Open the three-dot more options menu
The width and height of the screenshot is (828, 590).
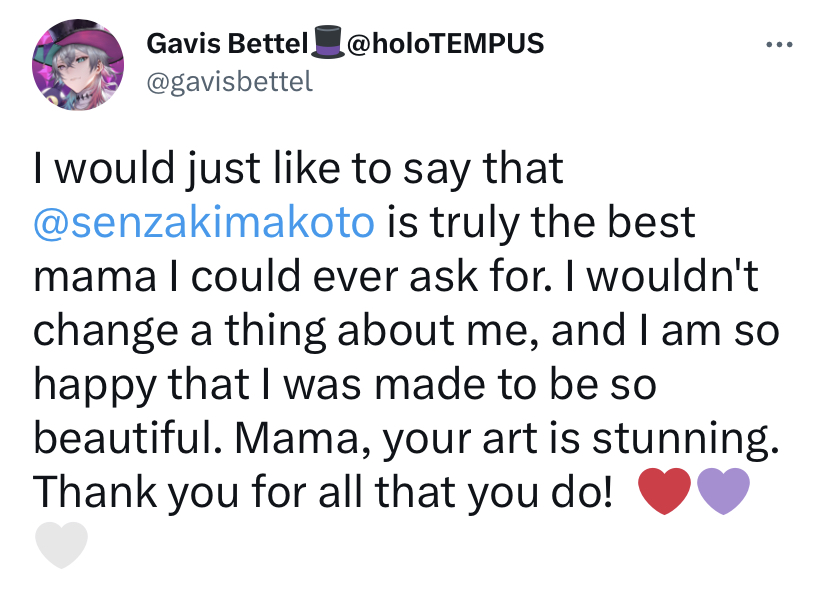[x=778, y=45]
